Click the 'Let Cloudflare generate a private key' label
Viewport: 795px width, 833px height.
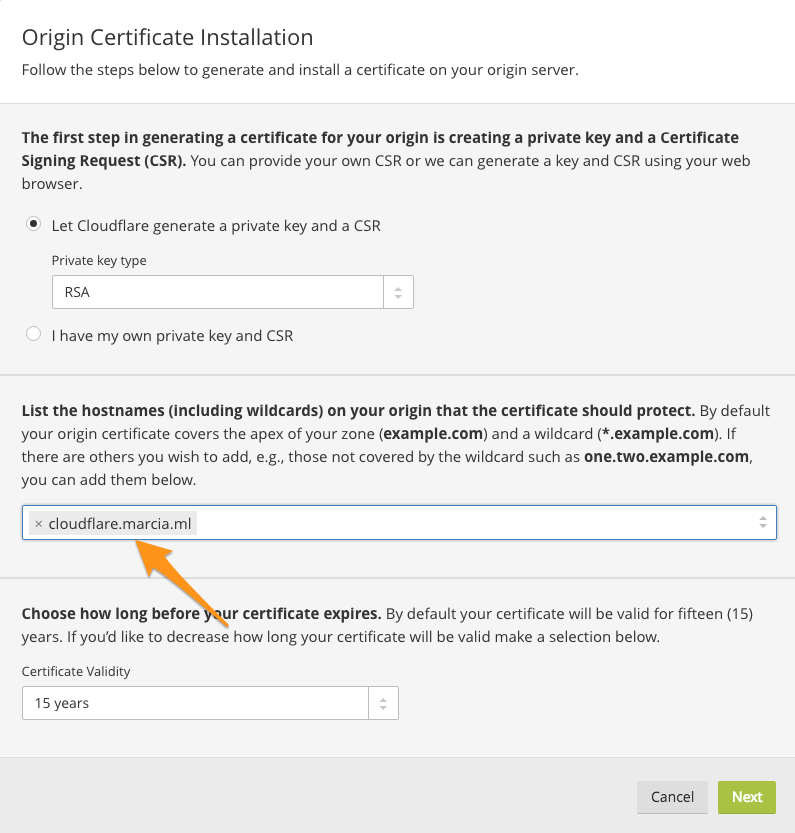pos(216,226)
